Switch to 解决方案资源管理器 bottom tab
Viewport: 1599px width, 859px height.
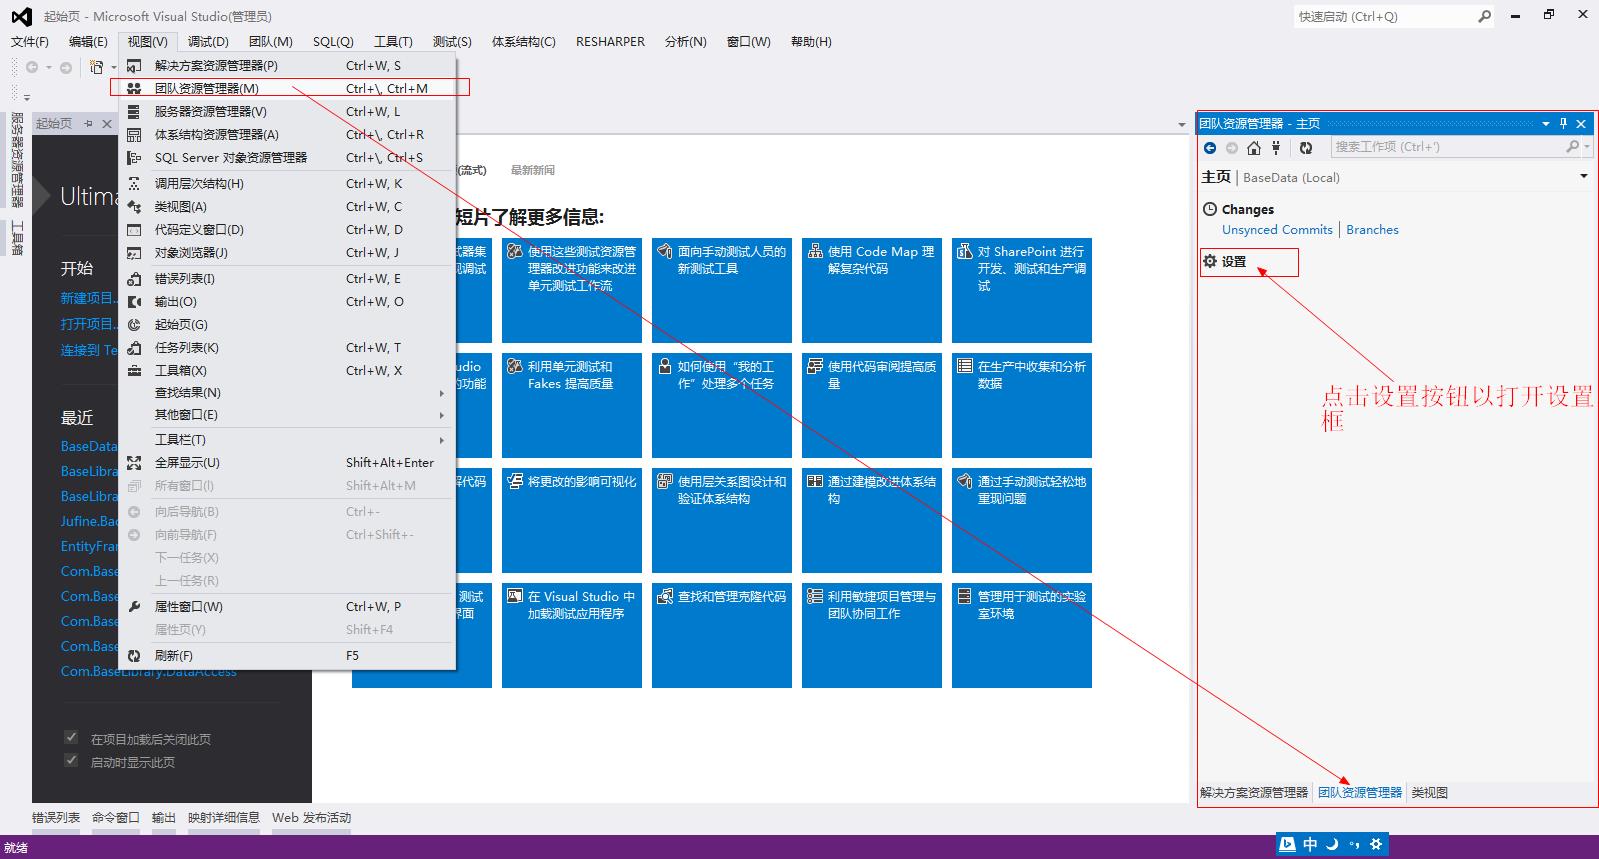pyautogui.click(x=1253, y=792)
